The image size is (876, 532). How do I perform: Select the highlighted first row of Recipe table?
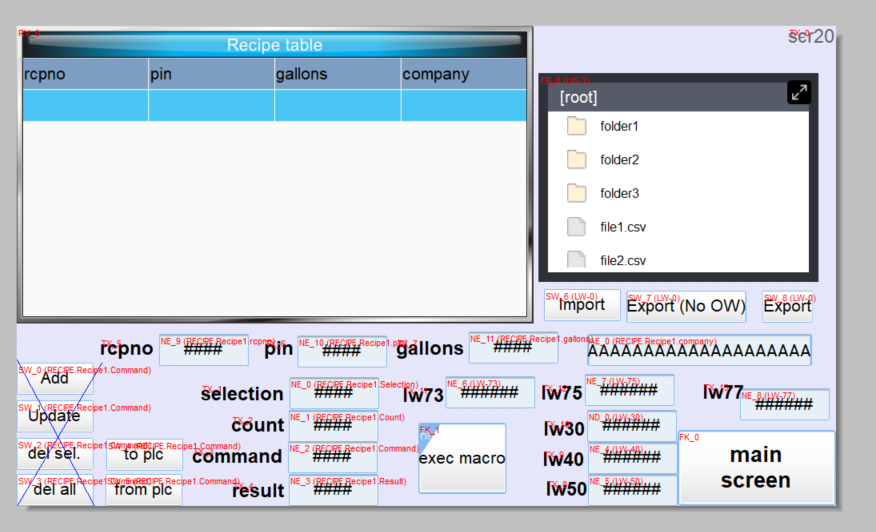click(275, 105)
